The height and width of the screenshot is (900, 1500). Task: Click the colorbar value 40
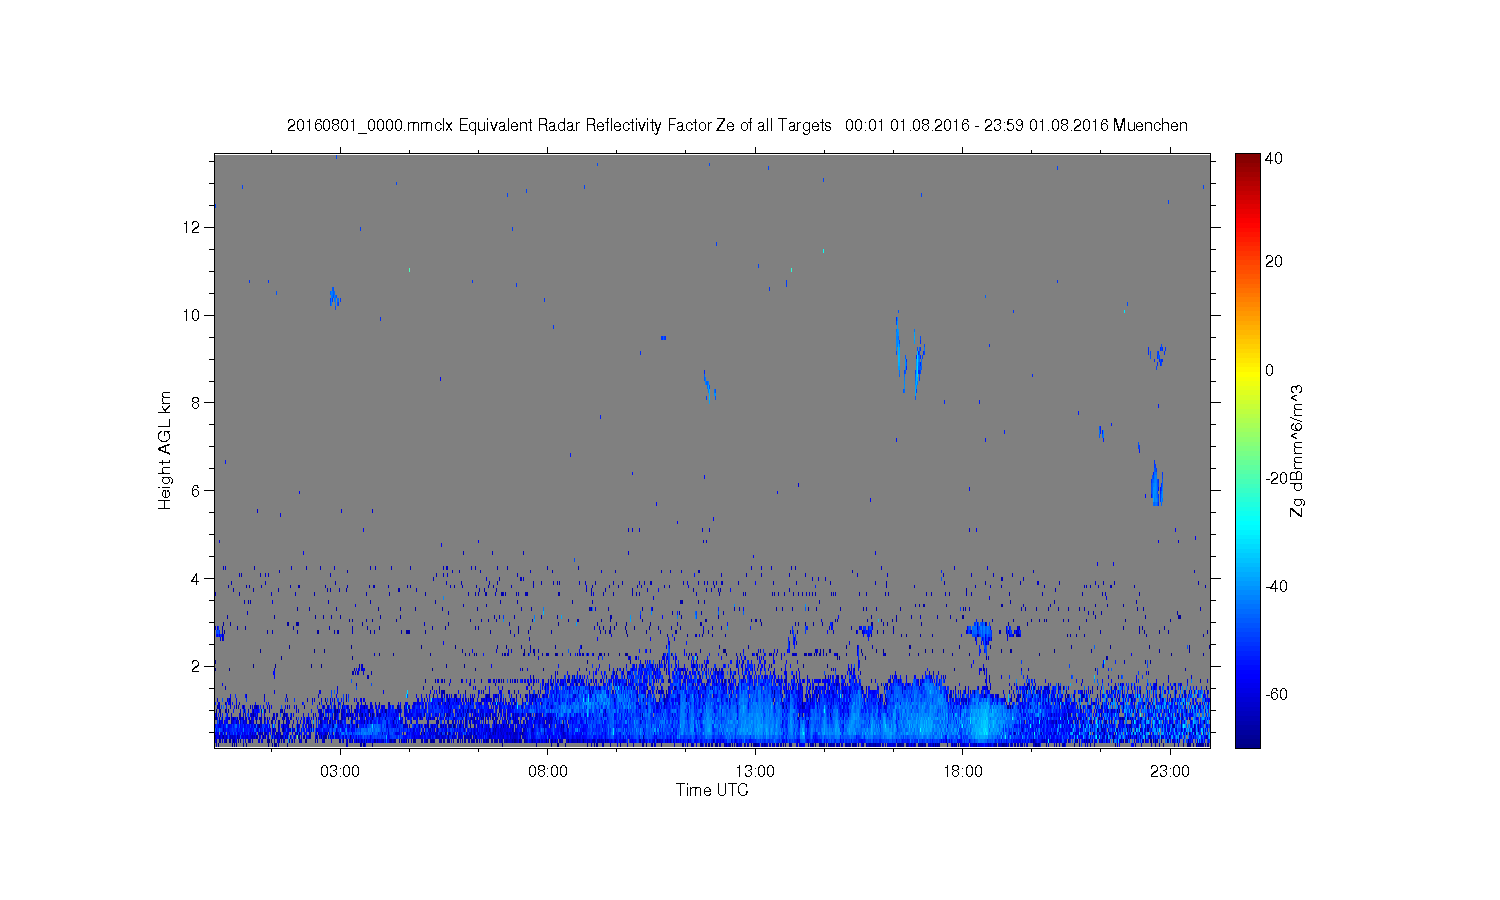click(x=1274, y=158)
